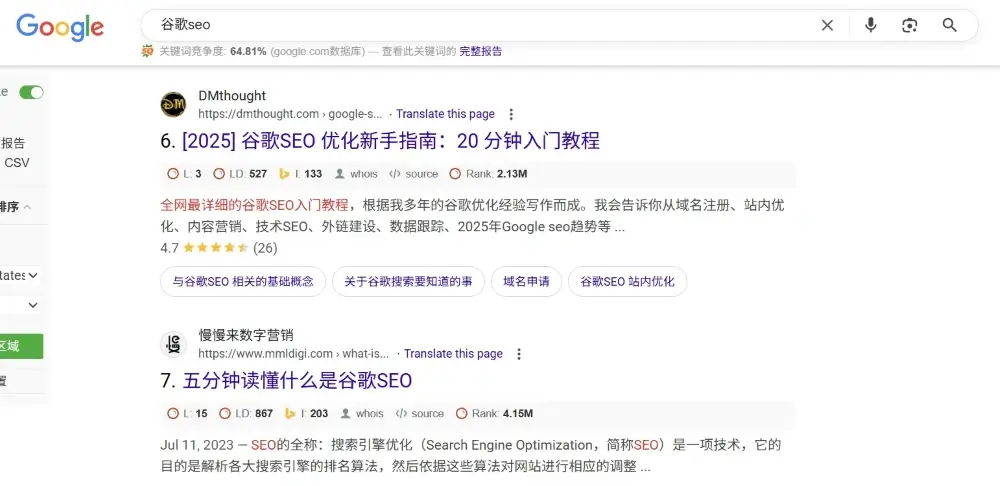Image resolution: width=1000 pixels, height=486 pixels.
Task: Click the CSV export option in sidebar
Action: (17, 163)
